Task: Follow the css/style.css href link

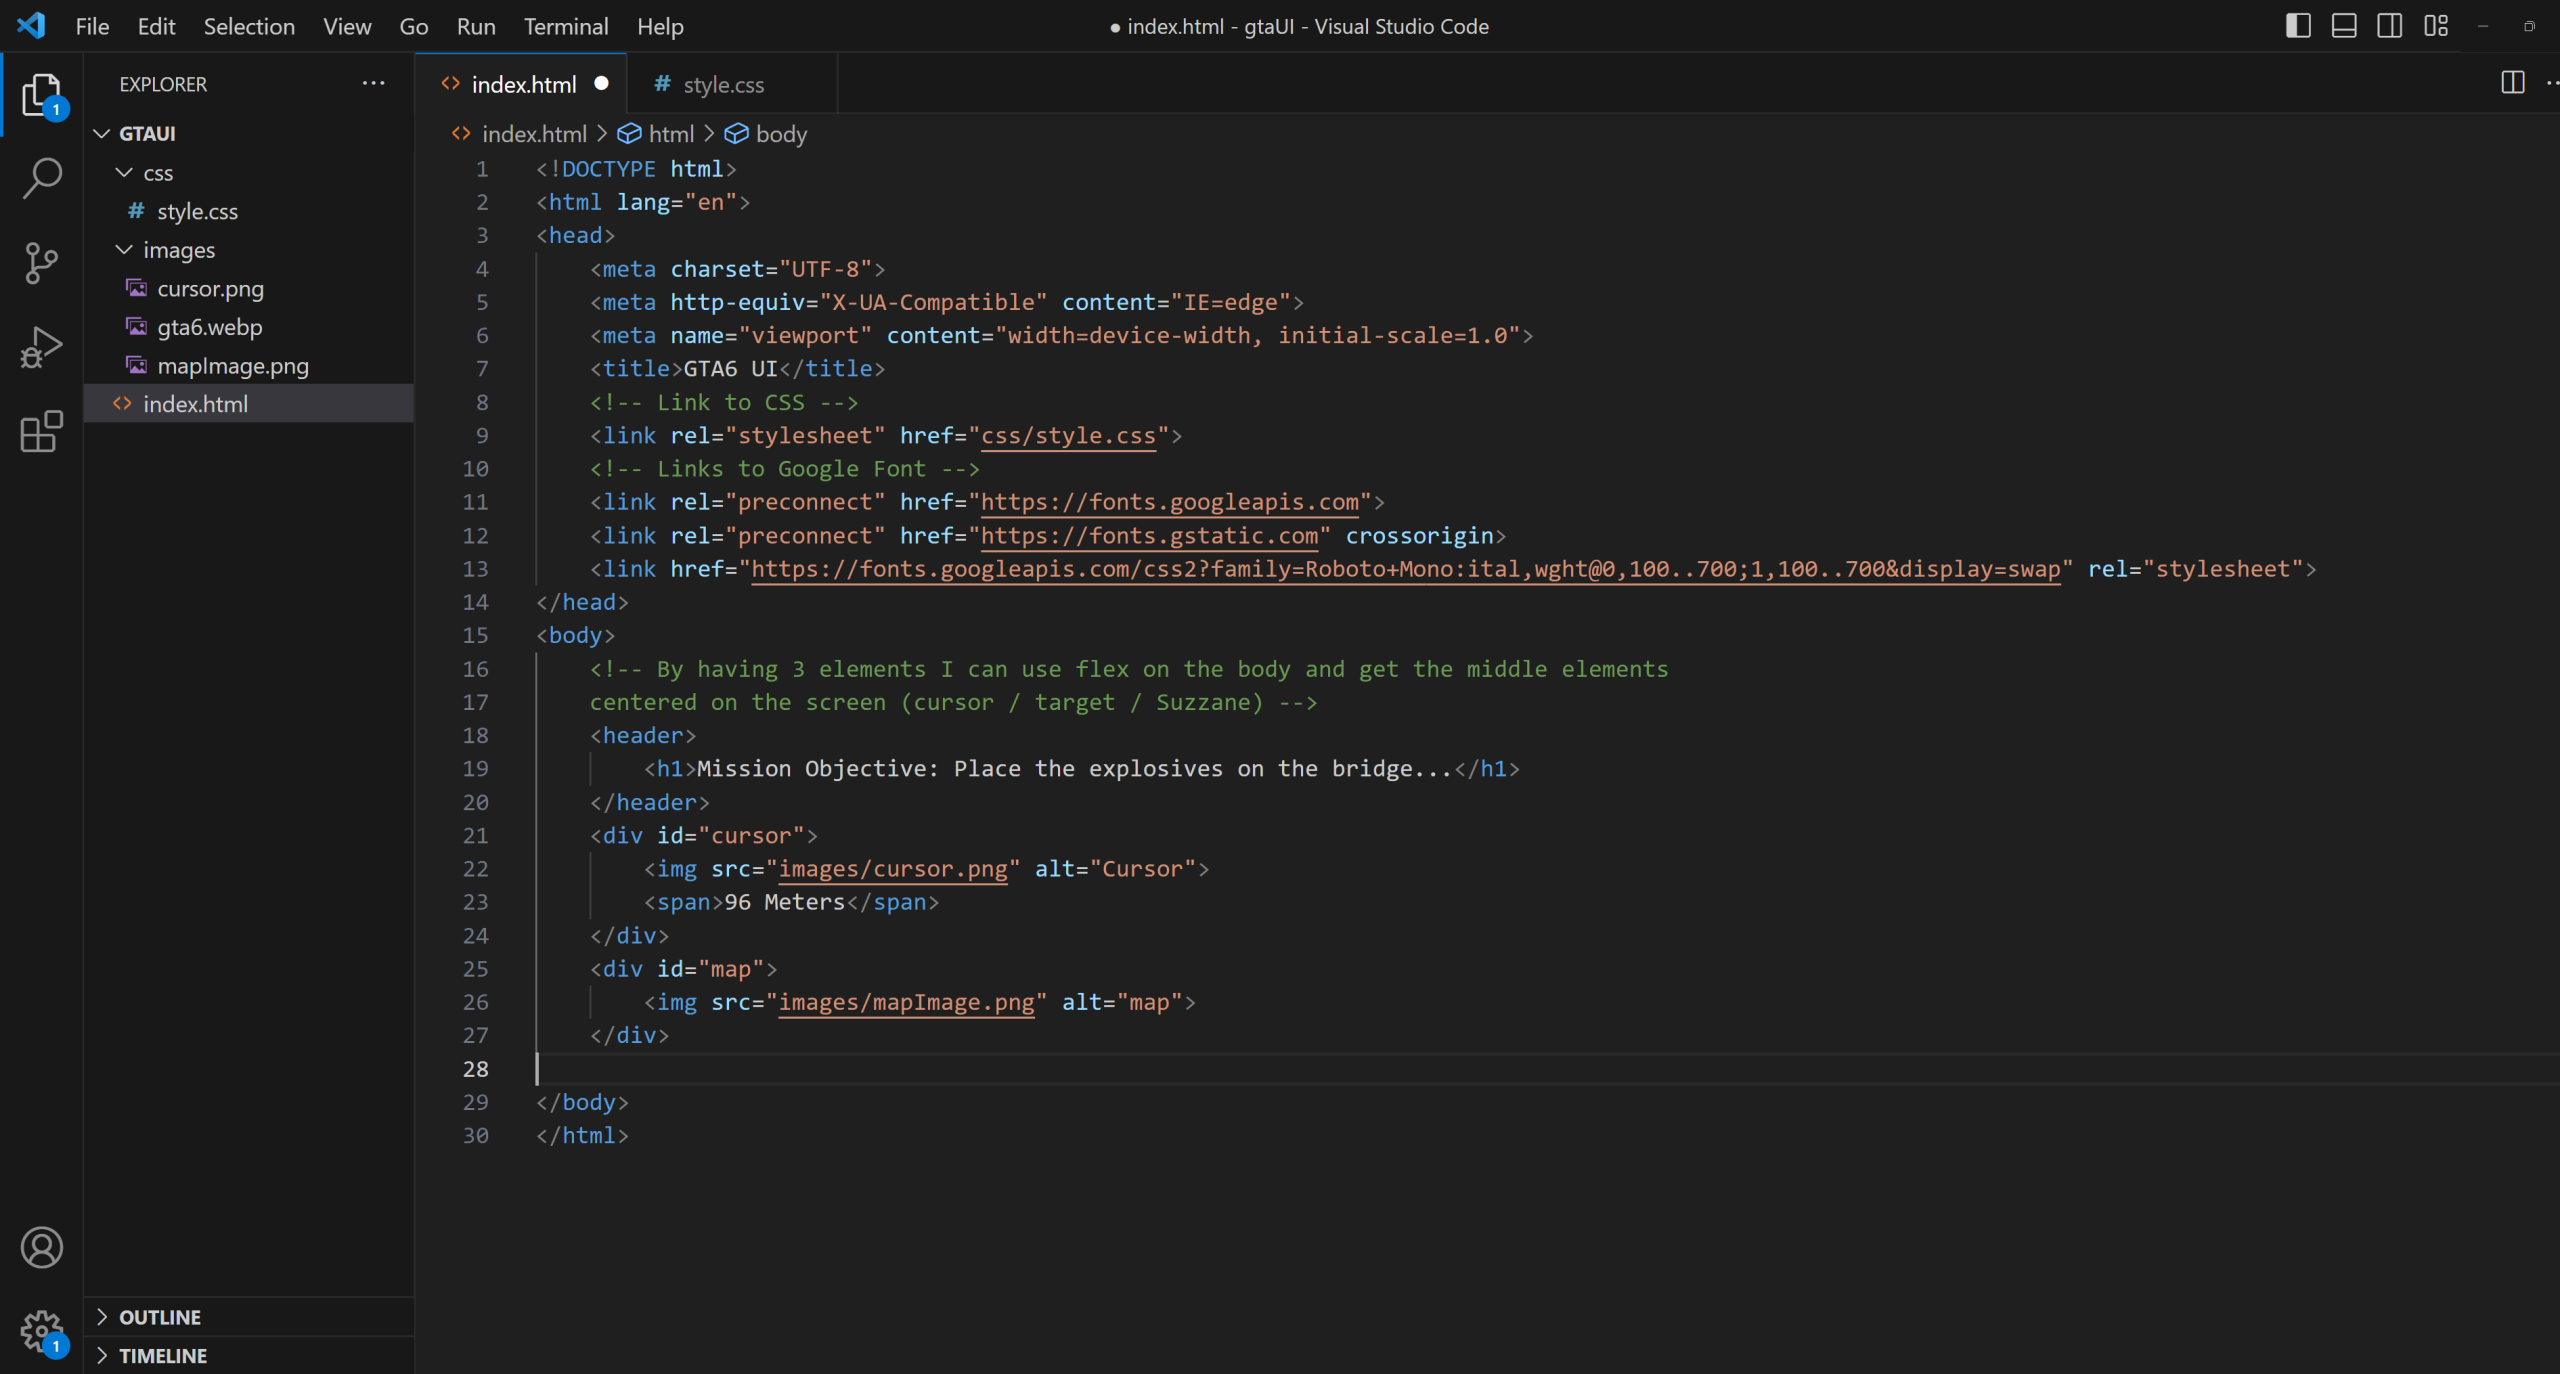Action: 1068,435
